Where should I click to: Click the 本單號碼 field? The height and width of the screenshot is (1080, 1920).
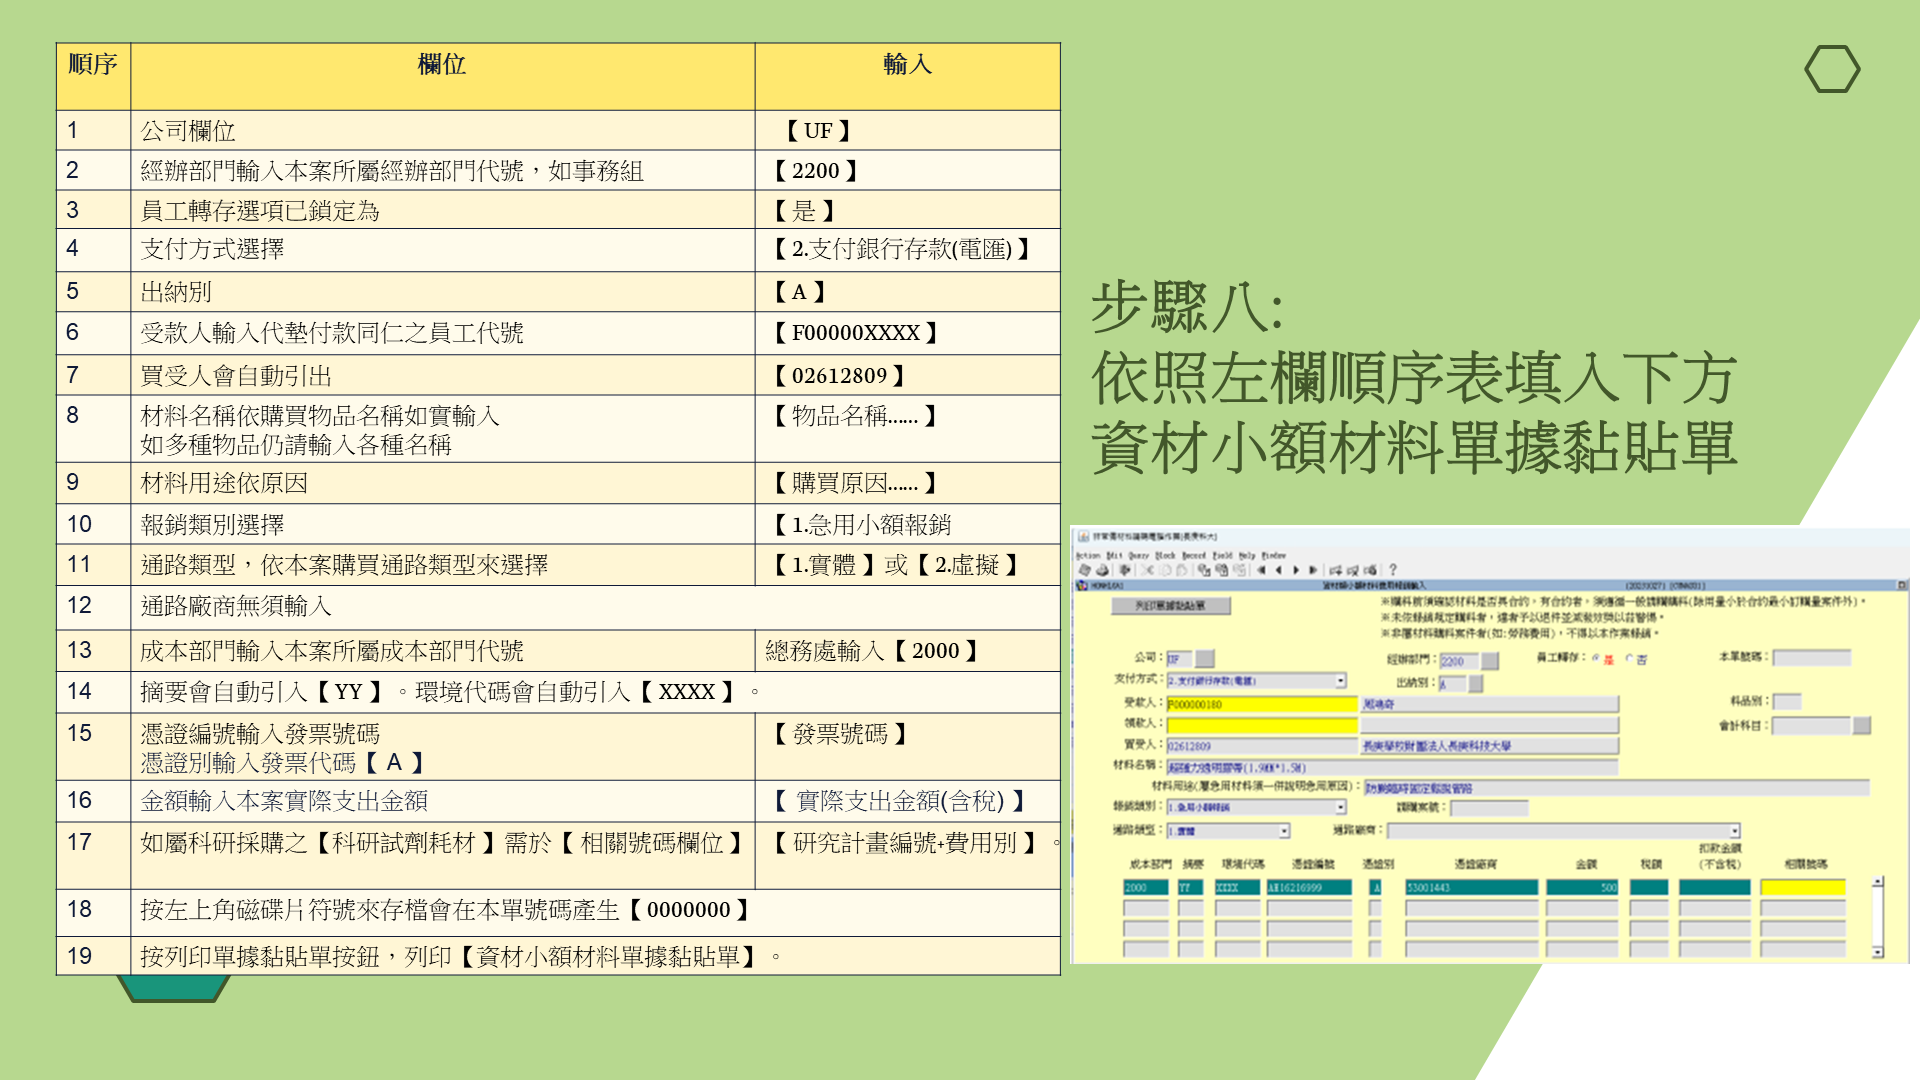[x=1812, y=658]
